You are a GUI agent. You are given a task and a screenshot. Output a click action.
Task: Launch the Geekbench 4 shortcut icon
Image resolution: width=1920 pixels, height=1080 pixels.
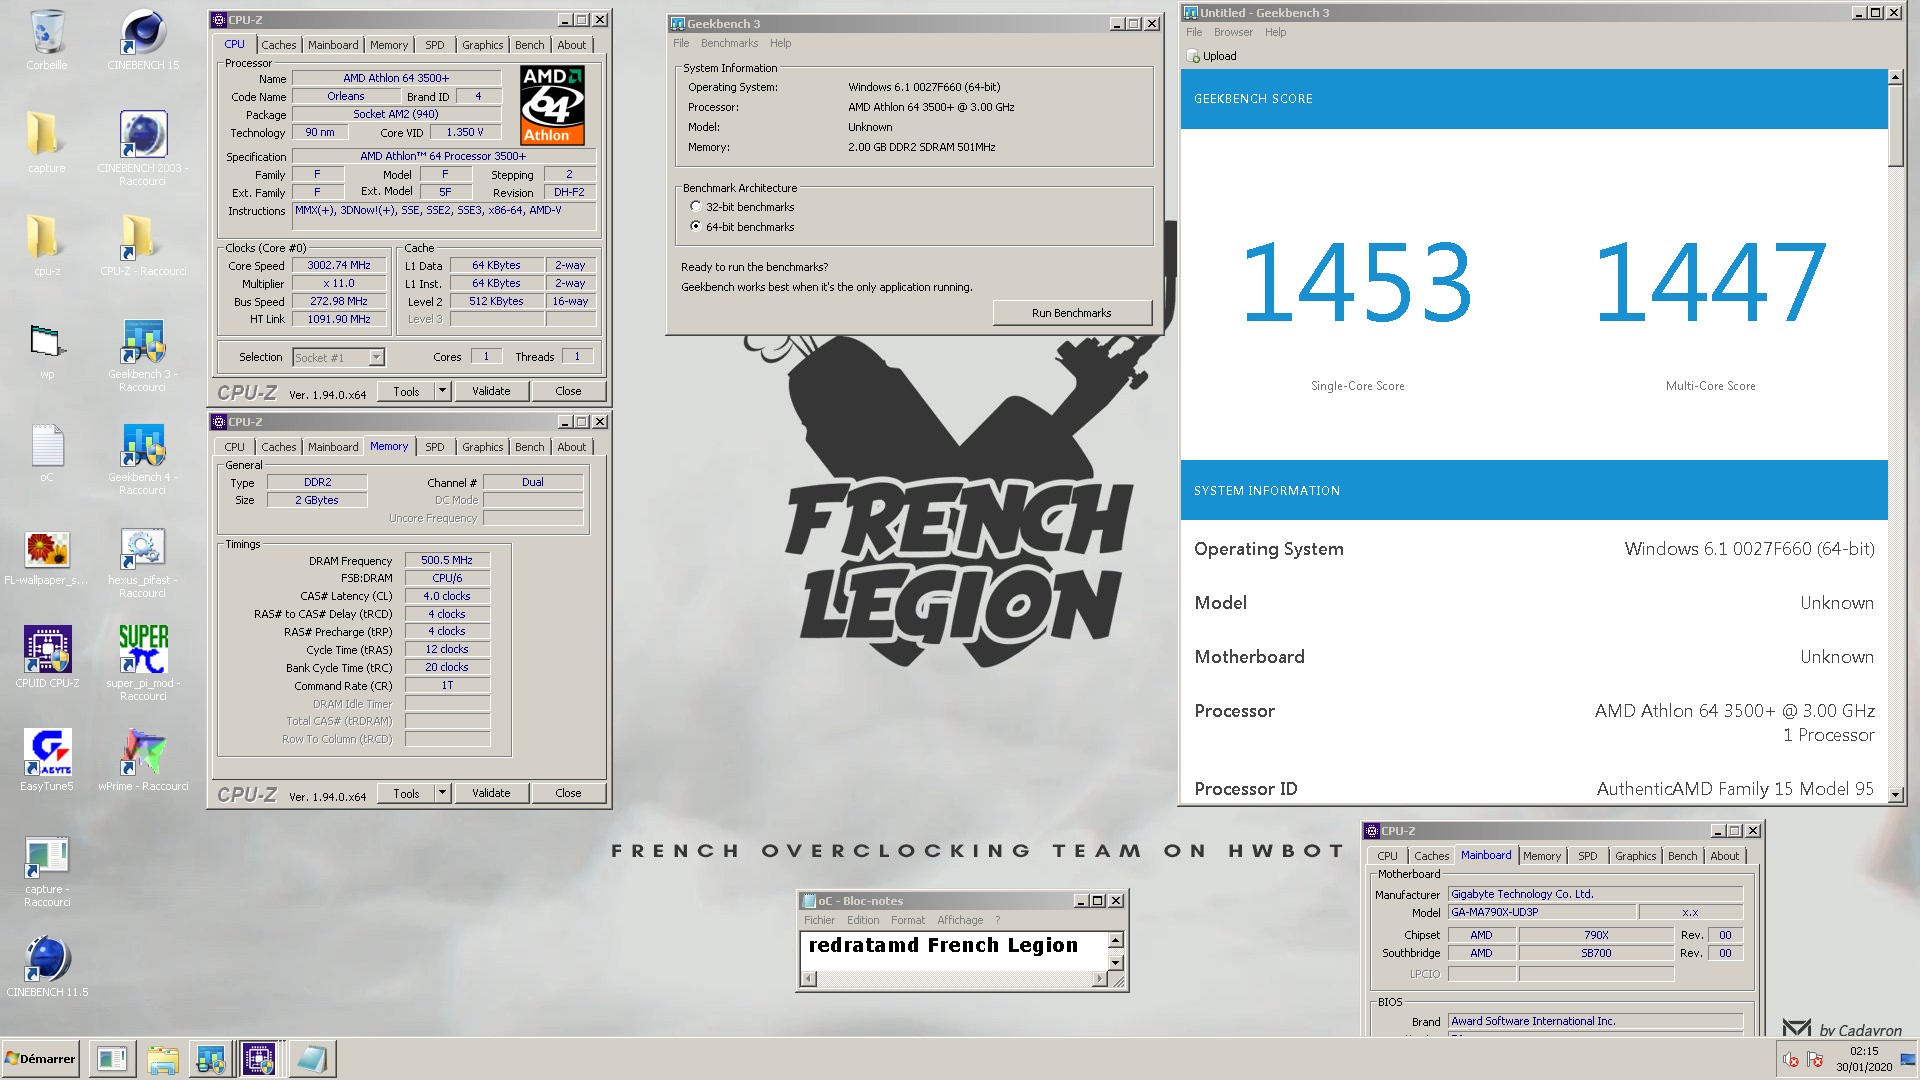(x=143, y=445)
